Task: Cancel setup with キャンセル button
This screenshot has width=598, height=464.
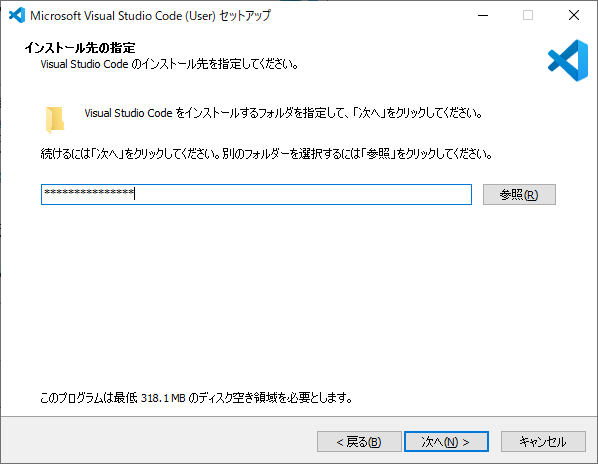Action: point(543,442)
